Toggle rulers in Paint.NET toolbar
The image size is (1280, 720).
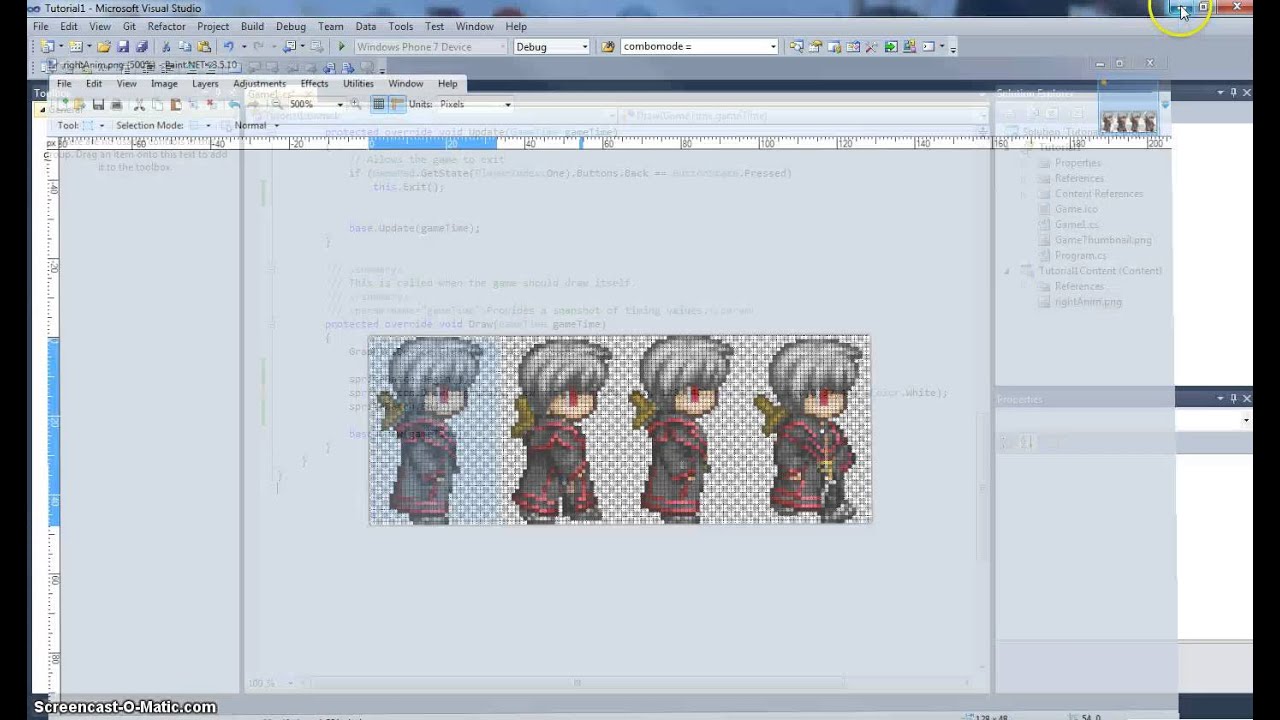pos(397,104)
